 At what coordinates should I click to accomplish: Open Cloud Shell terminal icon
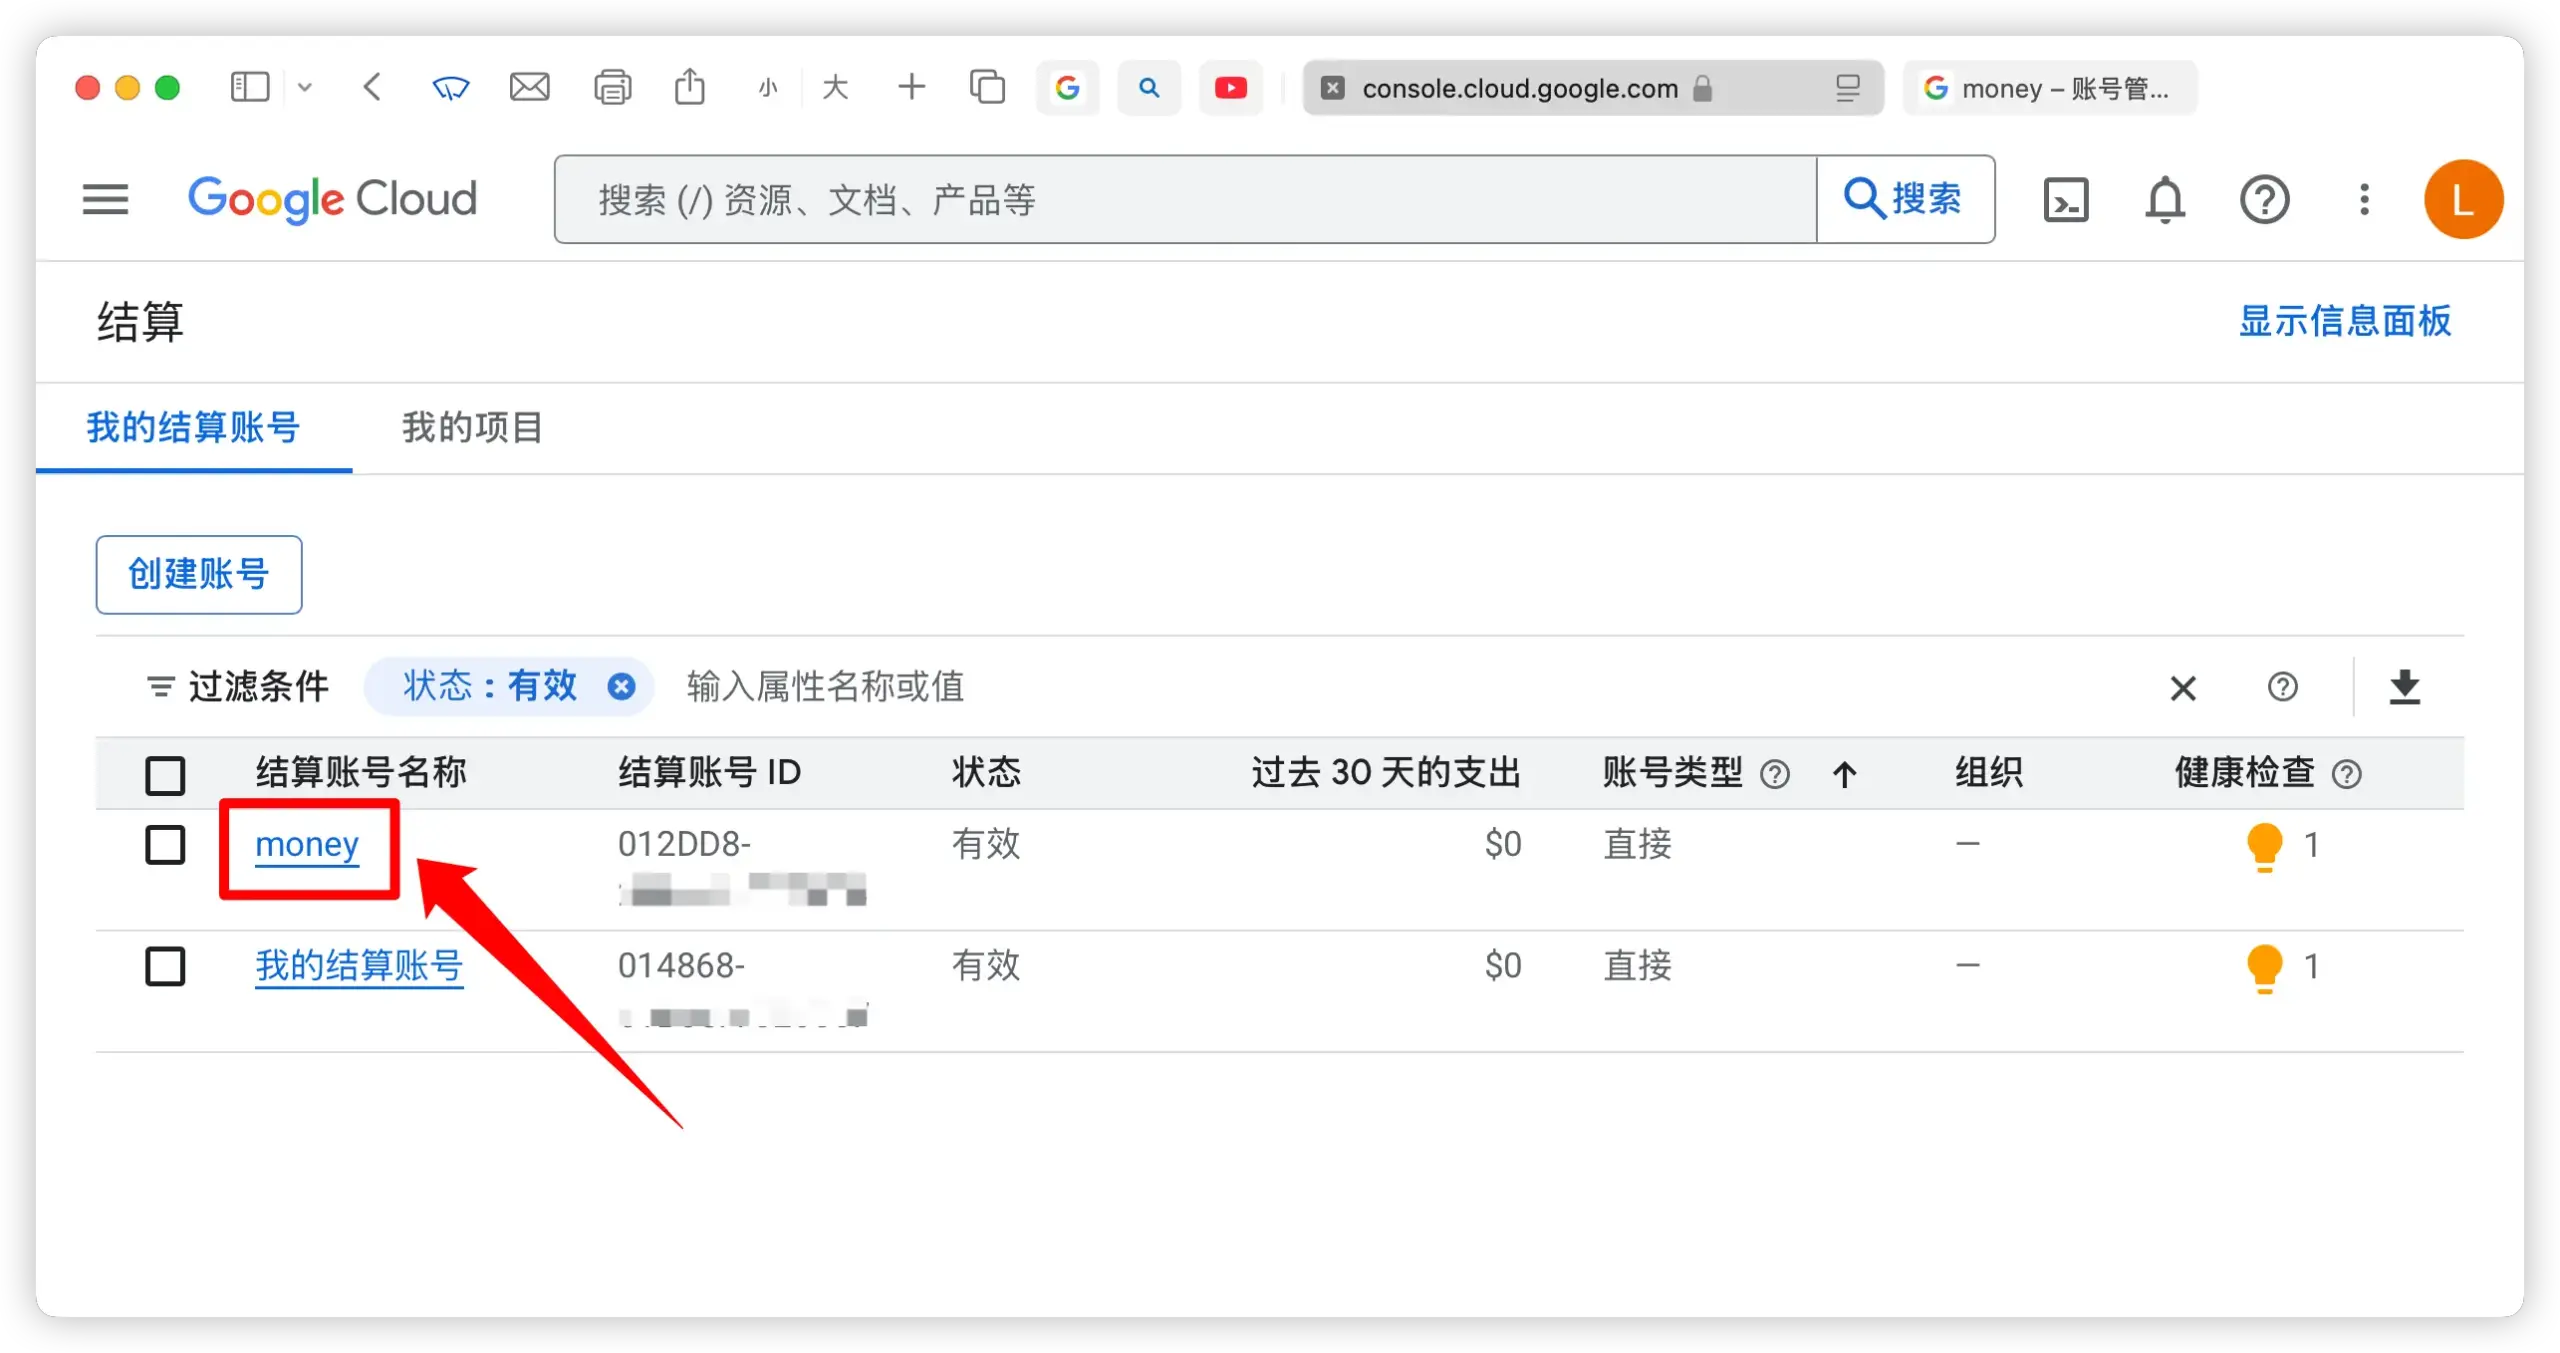pyautogui.click(x=2066, y=200)
